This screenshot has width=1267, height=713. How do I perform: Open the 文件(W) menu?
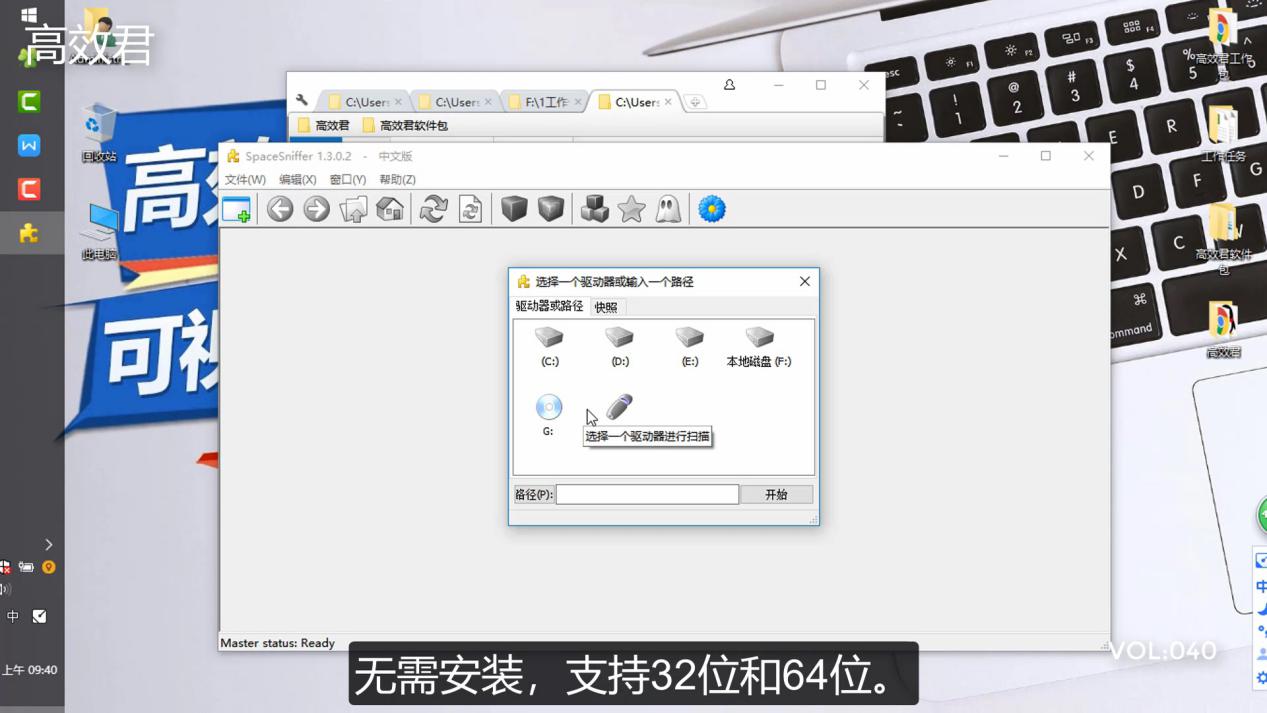tap(243, 179)
